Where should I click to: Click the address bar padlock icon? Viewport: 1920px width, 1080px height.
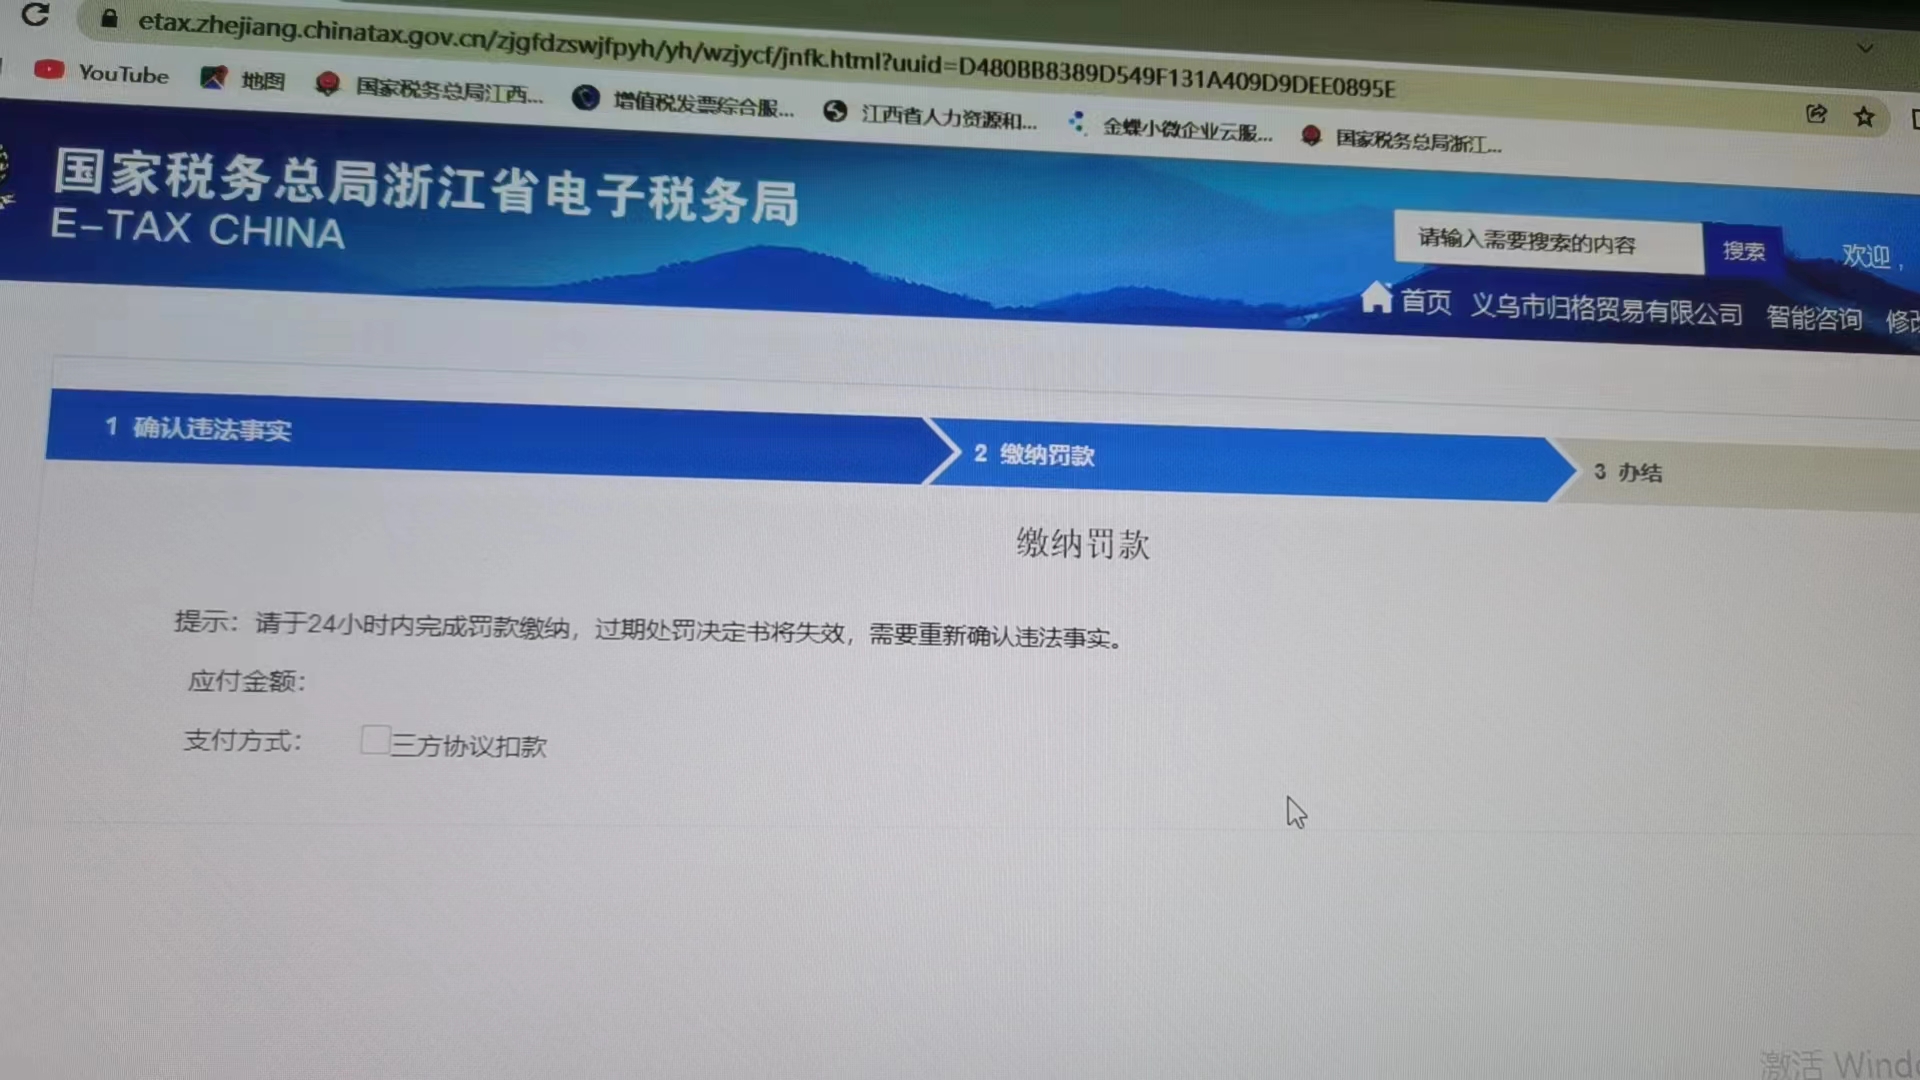coord(110,19)
